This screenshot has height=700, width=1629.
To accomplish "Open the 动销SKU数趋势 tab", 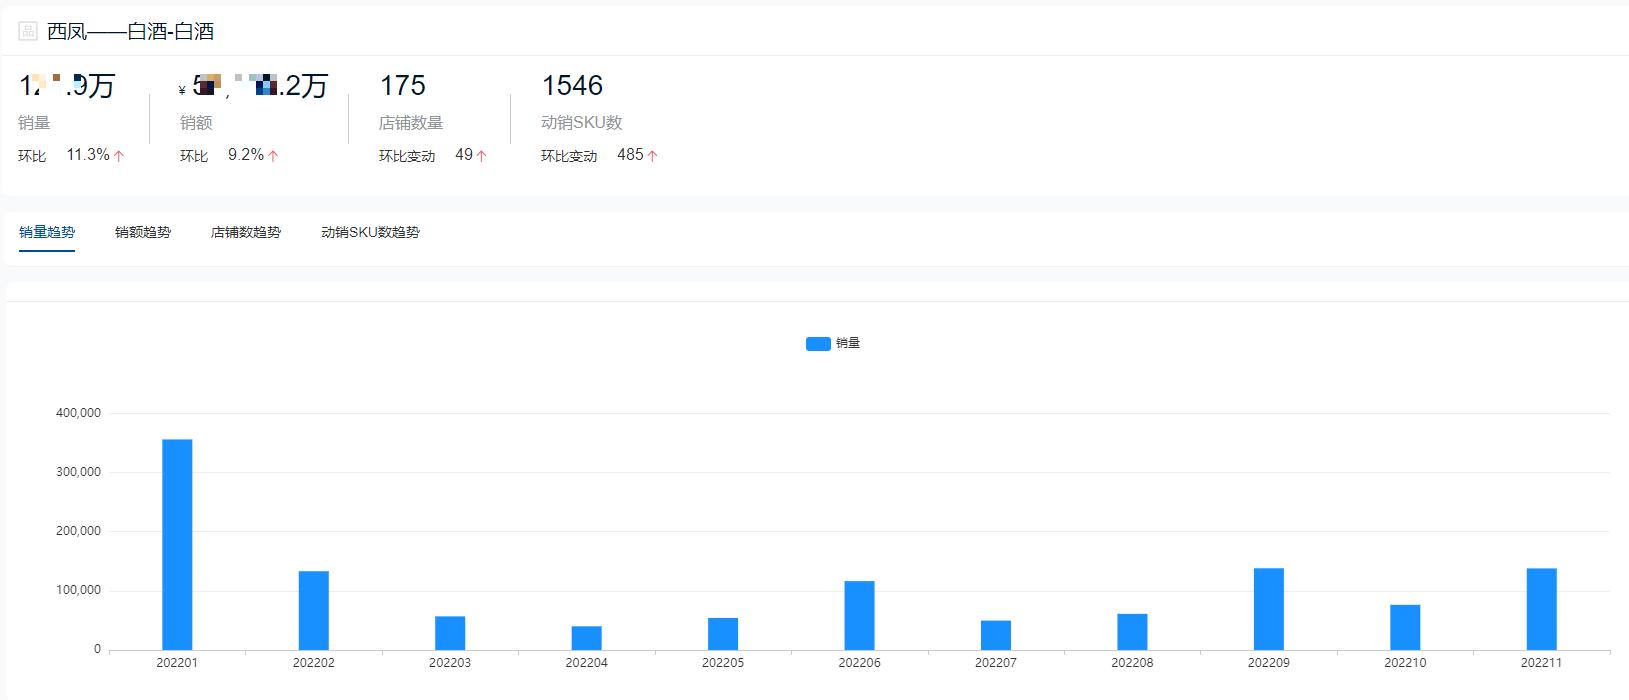I will [x=370, y=232].
